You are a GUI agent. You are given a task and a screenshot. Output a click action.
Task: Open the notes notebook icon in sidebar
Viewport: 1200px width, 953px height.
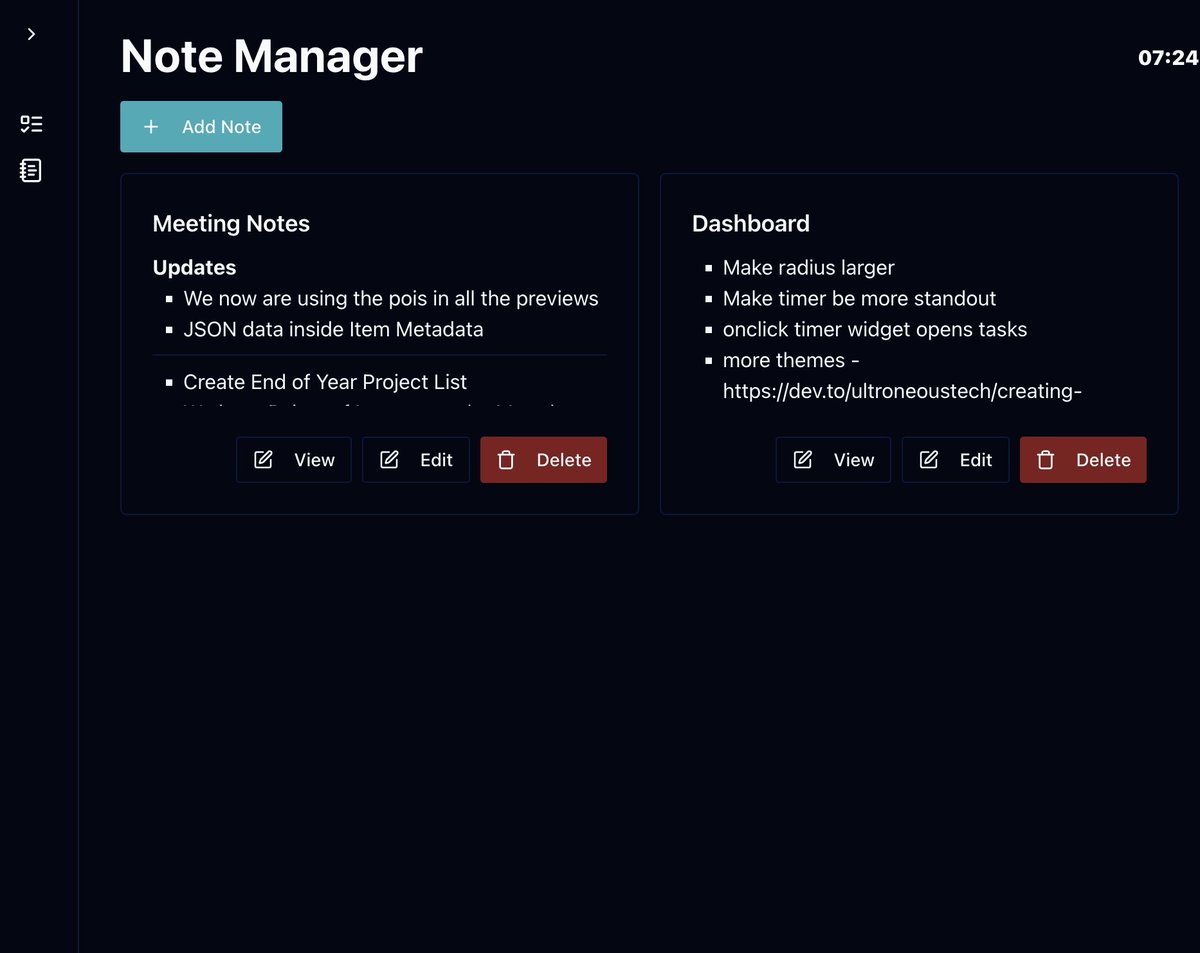31,170
